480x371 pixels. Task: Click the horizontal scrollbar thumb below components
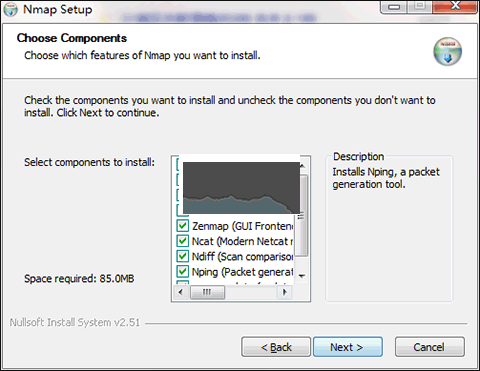(x=207, y=292)
